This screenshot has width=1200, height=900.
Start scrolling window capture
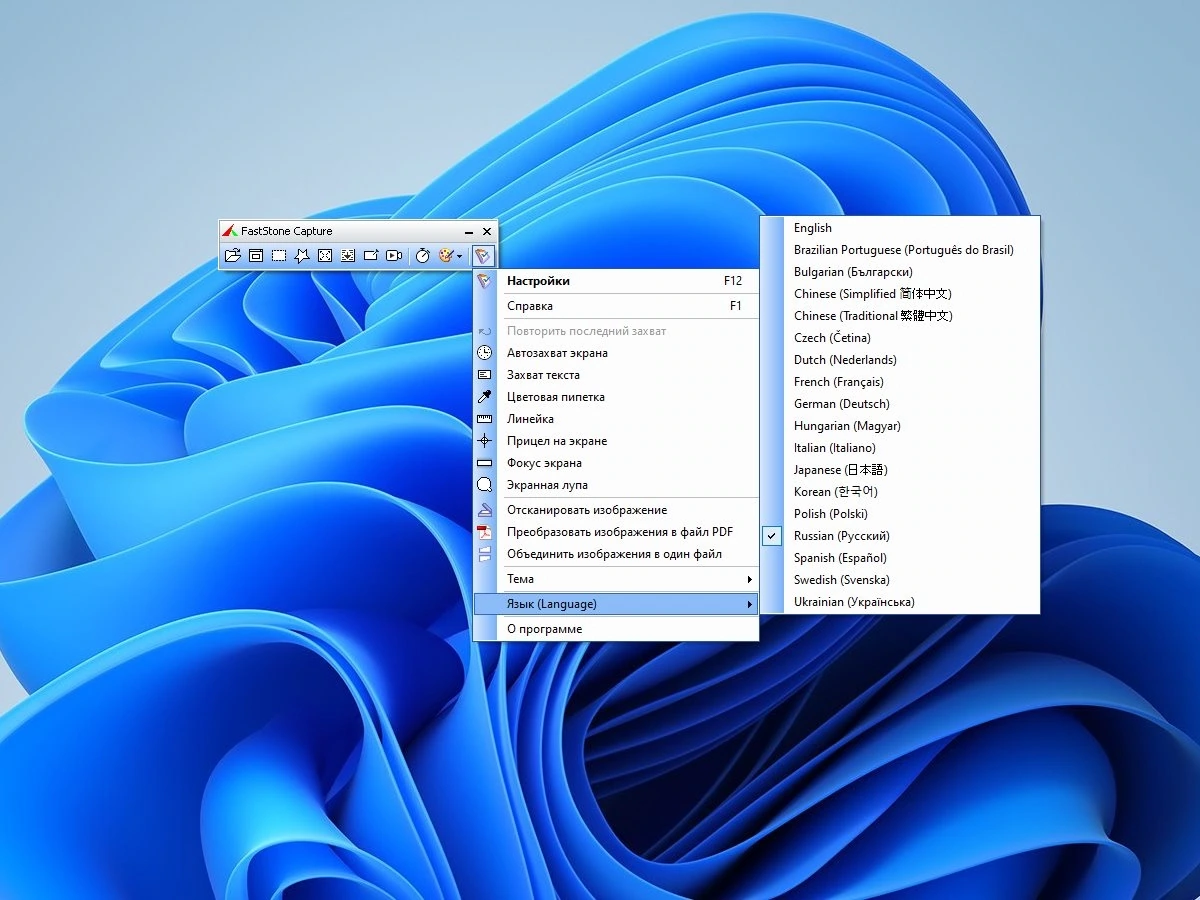348,256
